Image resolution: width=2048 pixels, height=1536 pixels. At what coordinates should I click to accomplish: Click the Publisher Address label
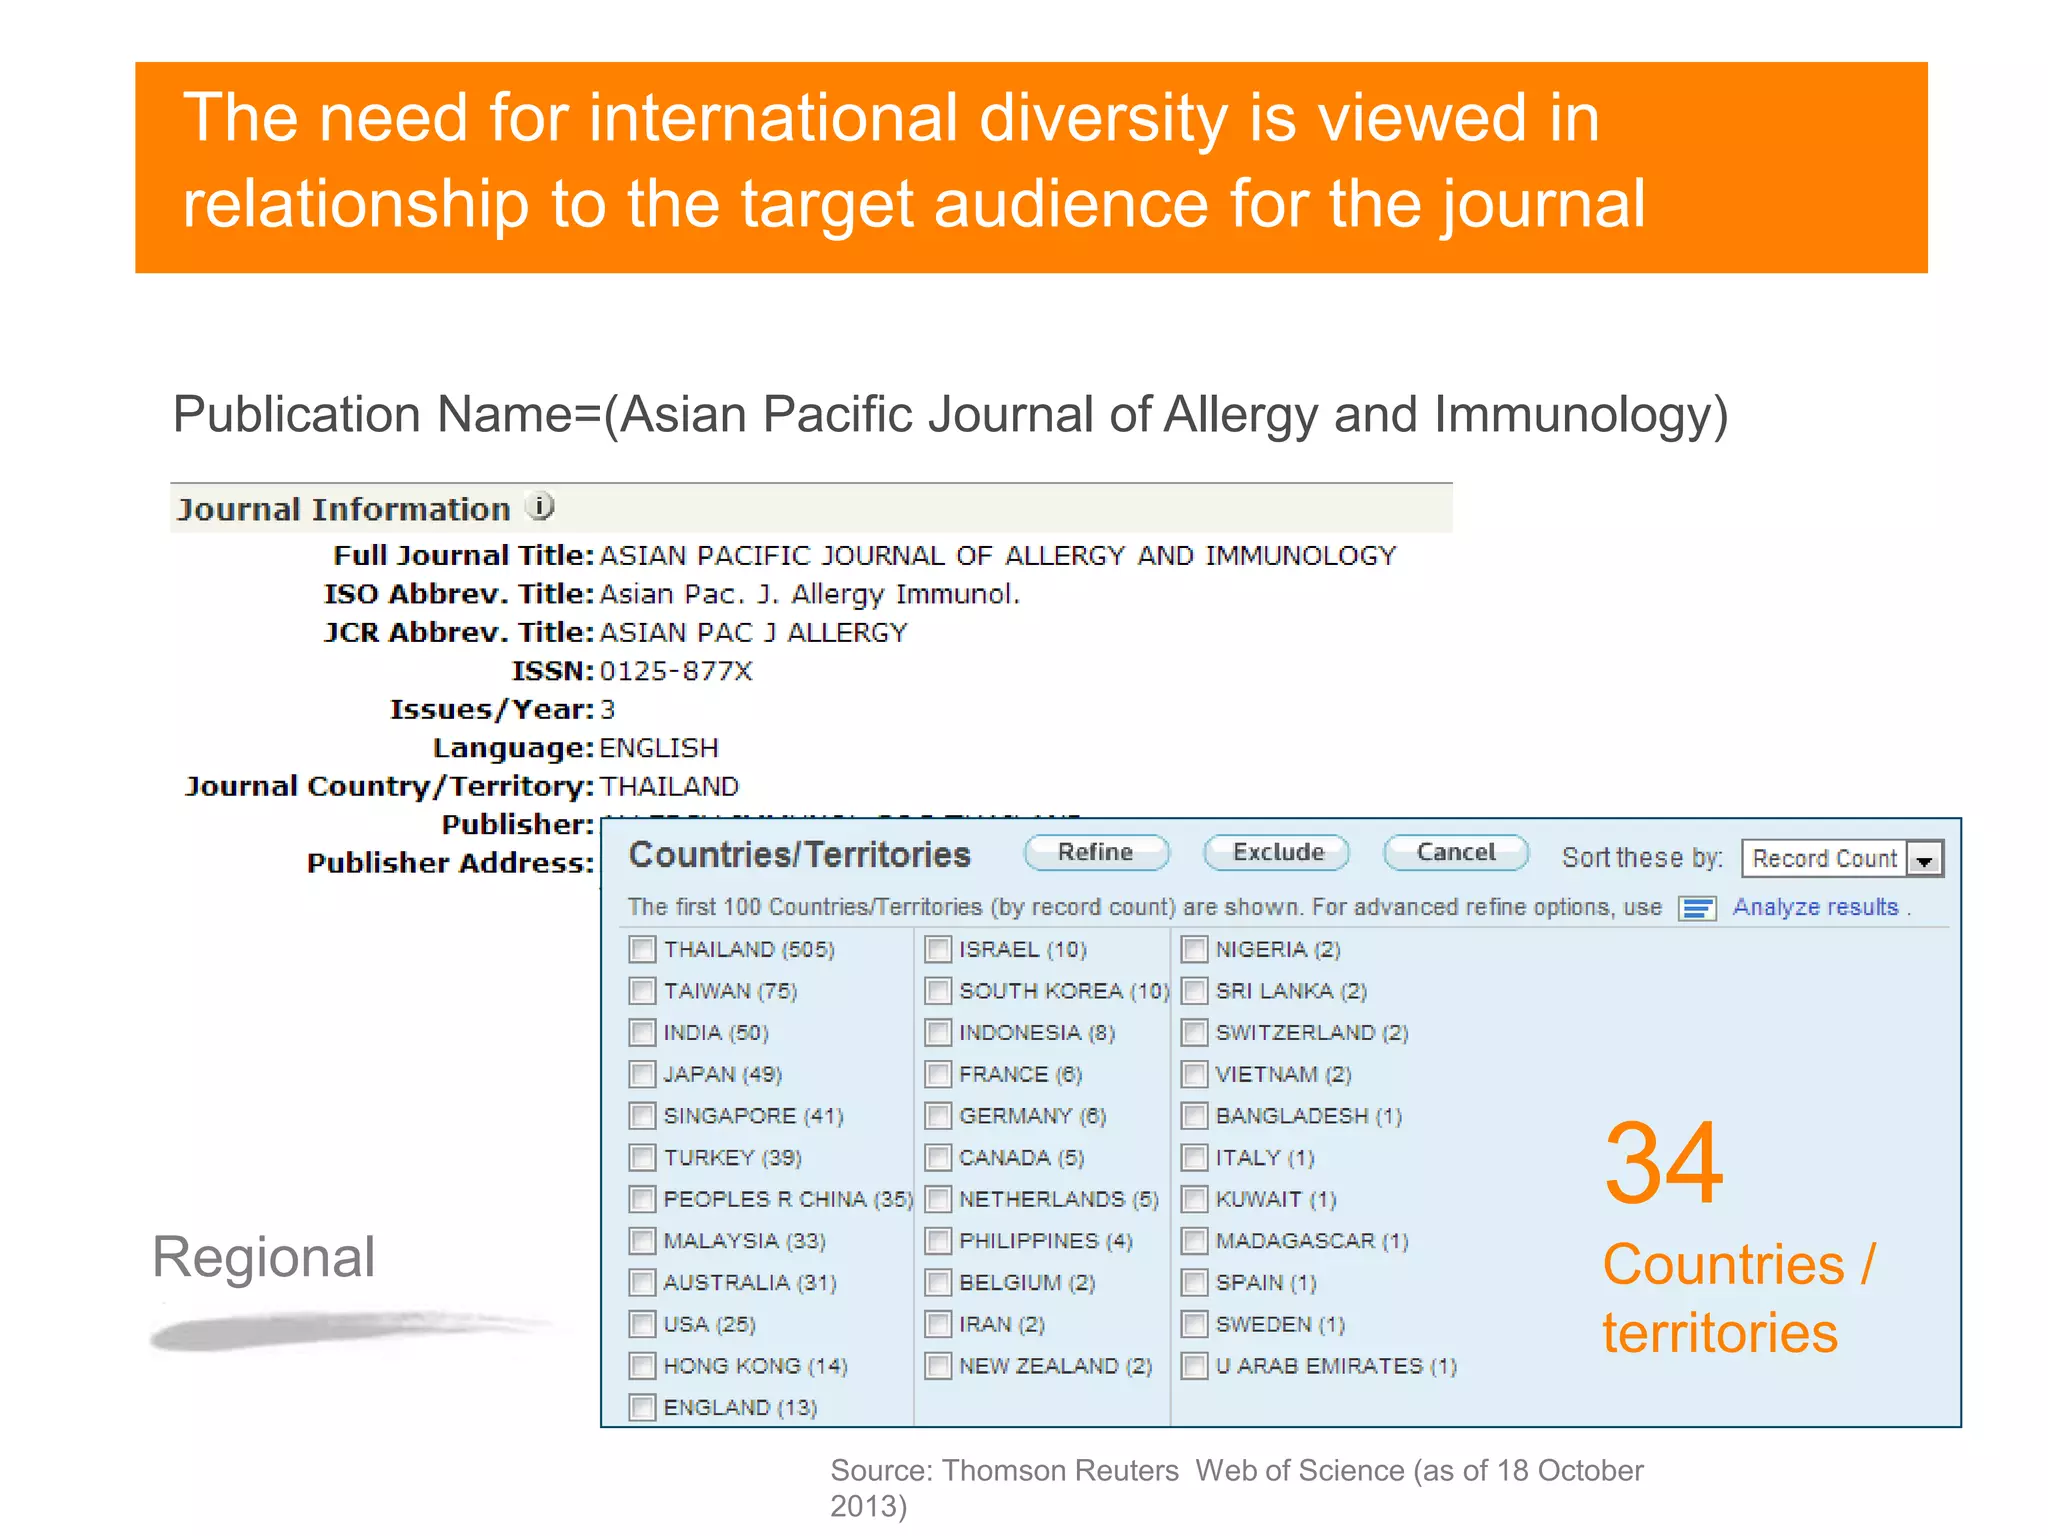coord(451,863)
